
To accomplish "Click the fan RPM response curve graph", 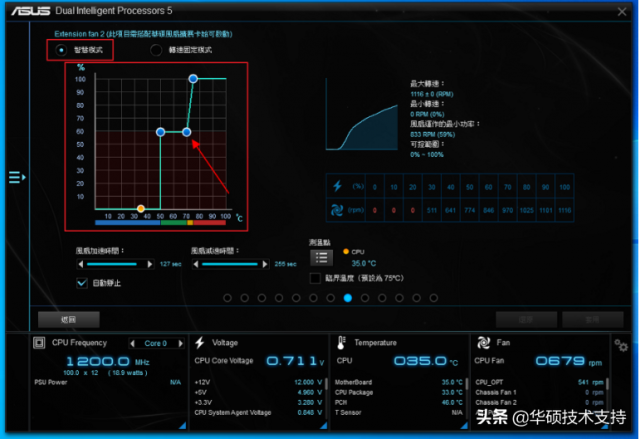I will point(362,115).
